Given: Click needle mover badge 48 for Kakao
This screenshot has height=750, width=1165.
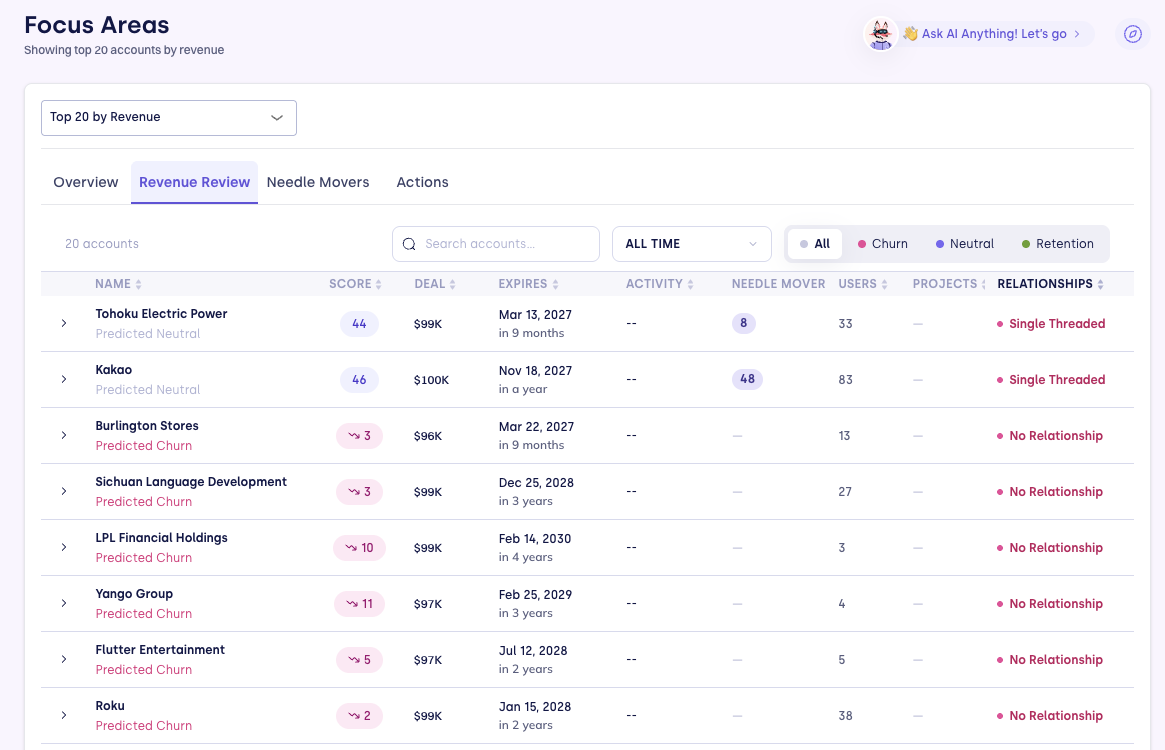Looking at the screenshot, I should 747,379.
